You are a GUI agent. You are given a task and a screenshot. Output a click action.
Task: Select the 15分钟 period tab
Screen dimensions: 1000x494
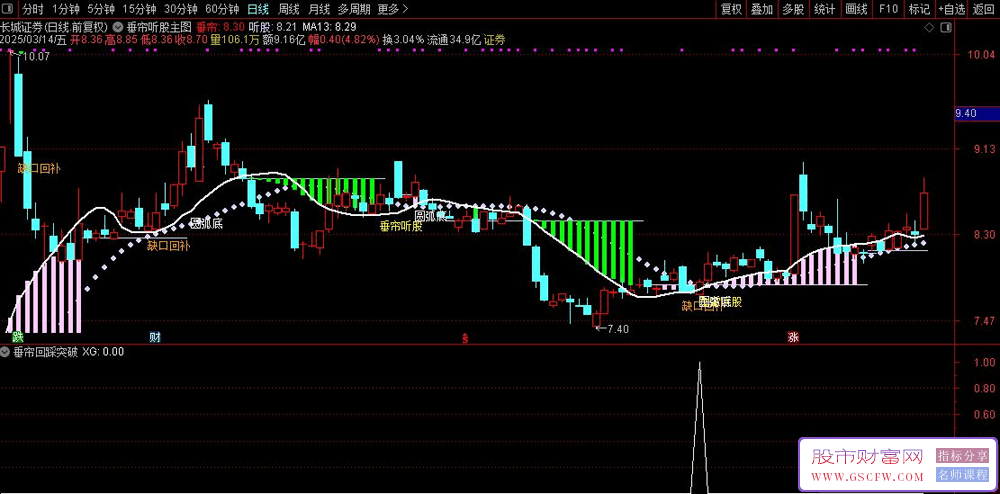[139, 9]
